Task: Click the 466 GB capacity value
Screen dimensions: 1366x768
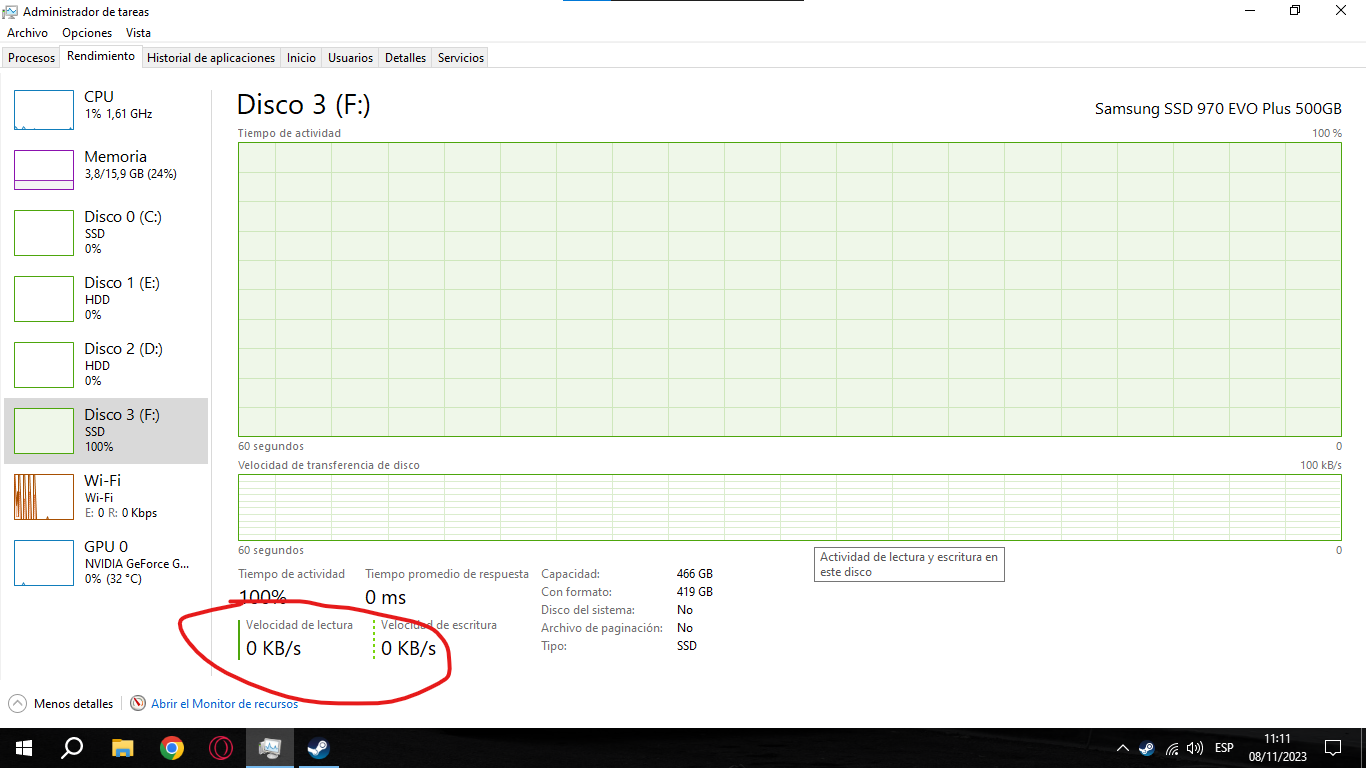Action: tap(695, 574)
